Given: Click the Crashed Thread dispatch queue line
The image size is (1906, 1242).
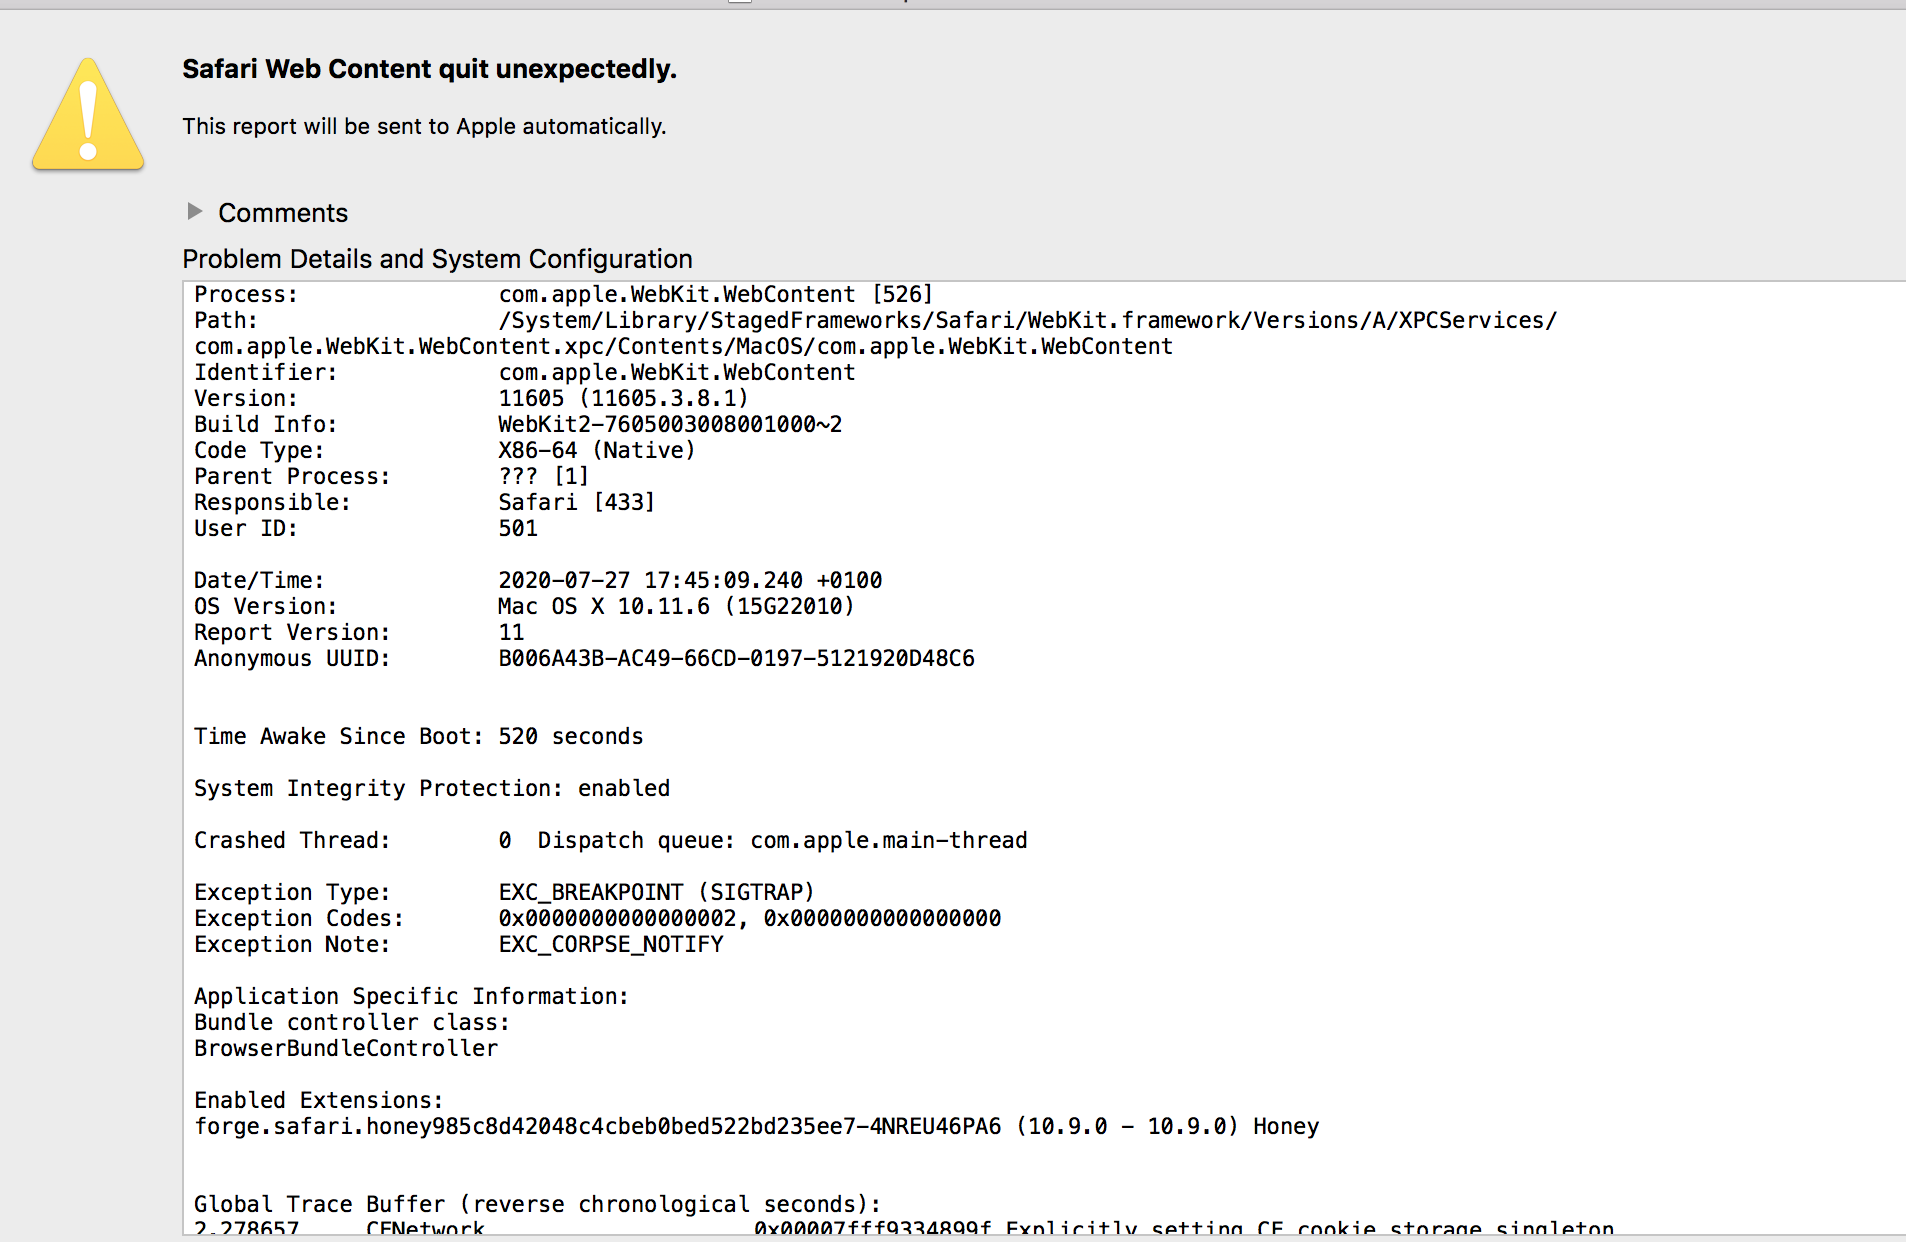Looking at the screenshot, I should tap(610, 840).
